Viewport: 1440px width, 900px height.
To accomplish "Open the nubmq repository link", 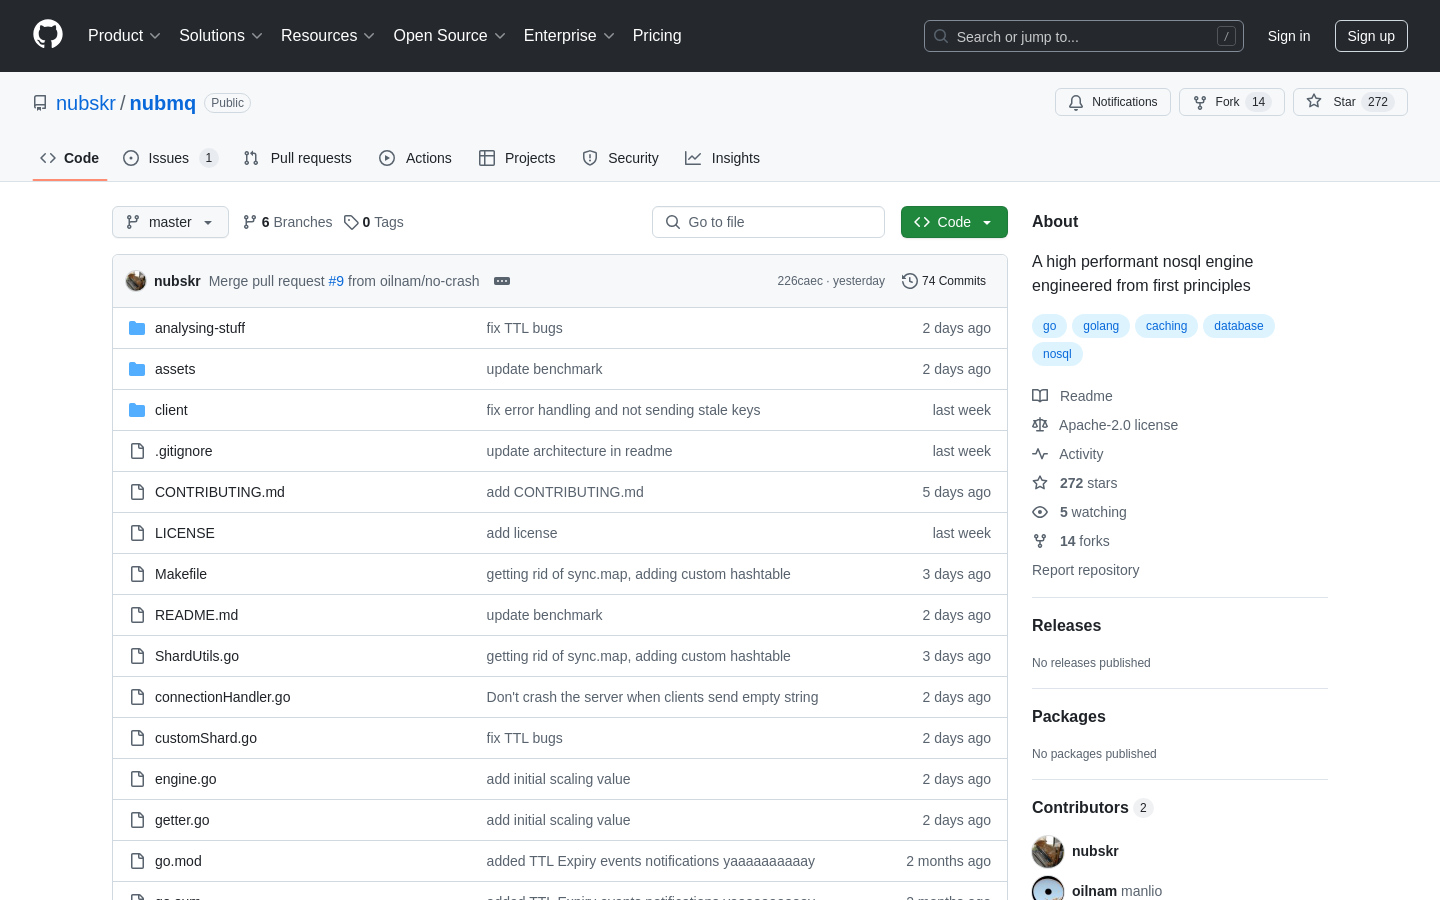I will [x=163, y=103].
